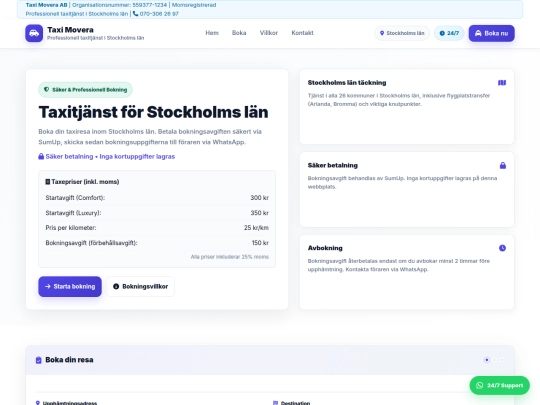Open the Hem navigation link

coord(212,33)
